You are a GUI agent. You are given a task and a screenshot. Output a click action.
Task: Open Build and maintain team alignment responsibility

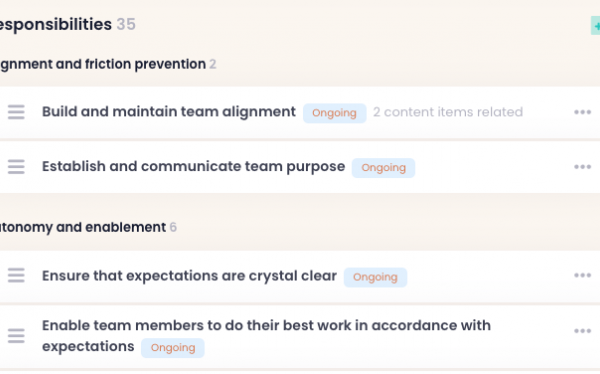pos(169,112)
